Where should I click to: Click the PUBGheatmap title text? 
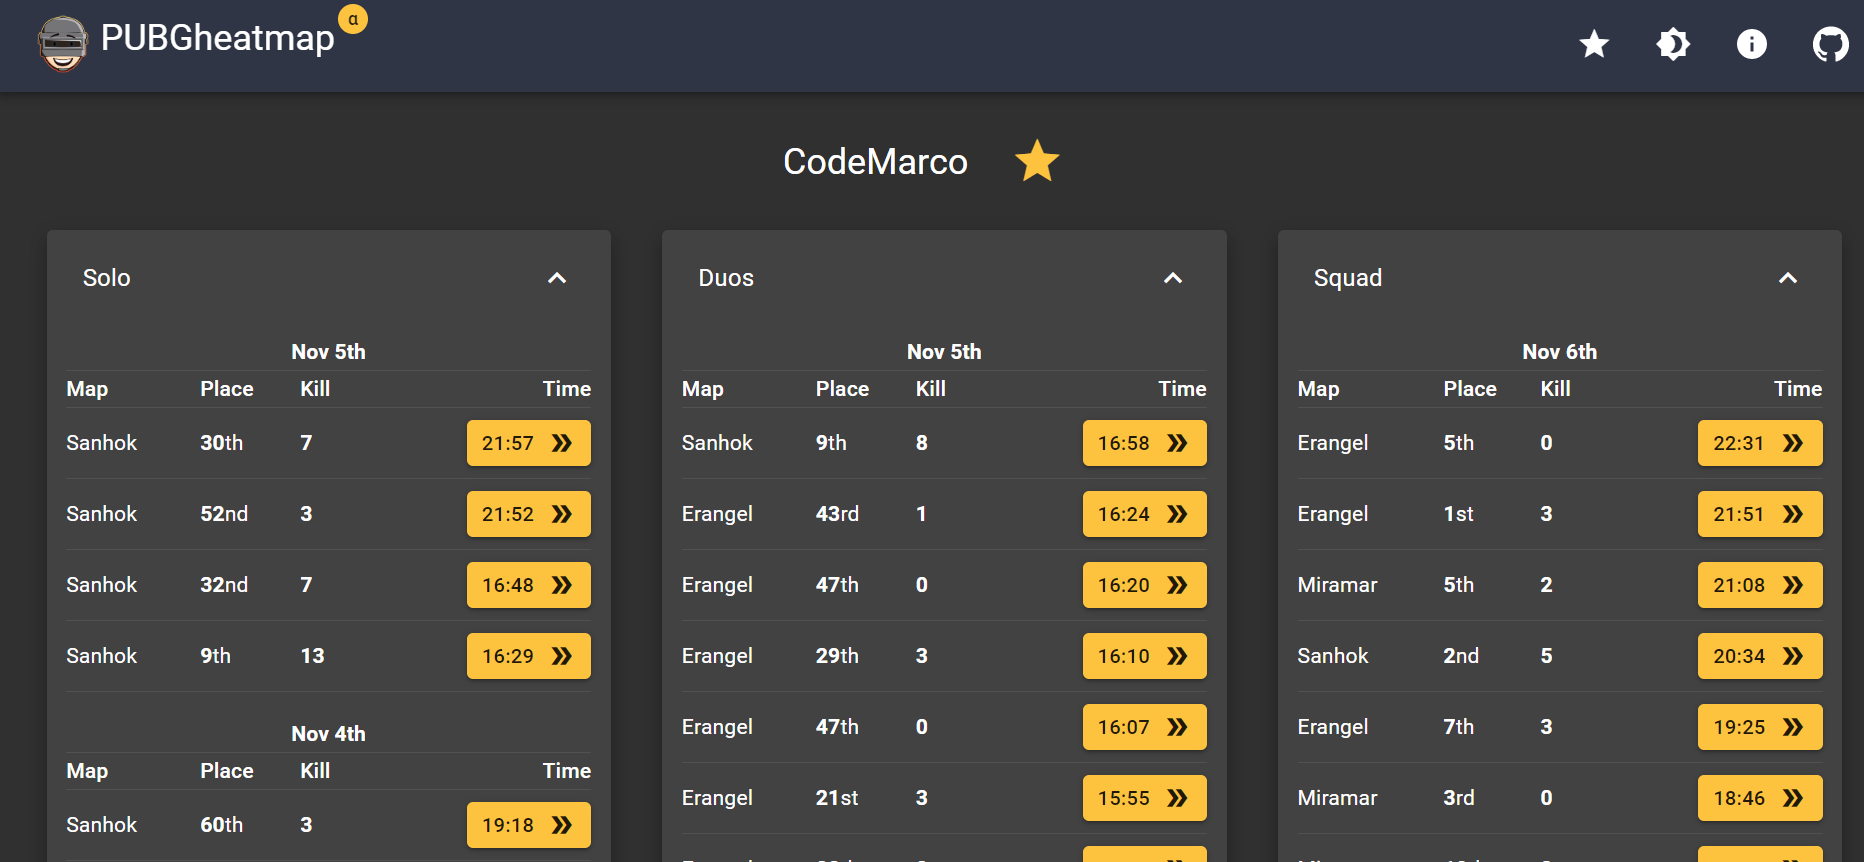pyautogui.click(x=218, y=38)
